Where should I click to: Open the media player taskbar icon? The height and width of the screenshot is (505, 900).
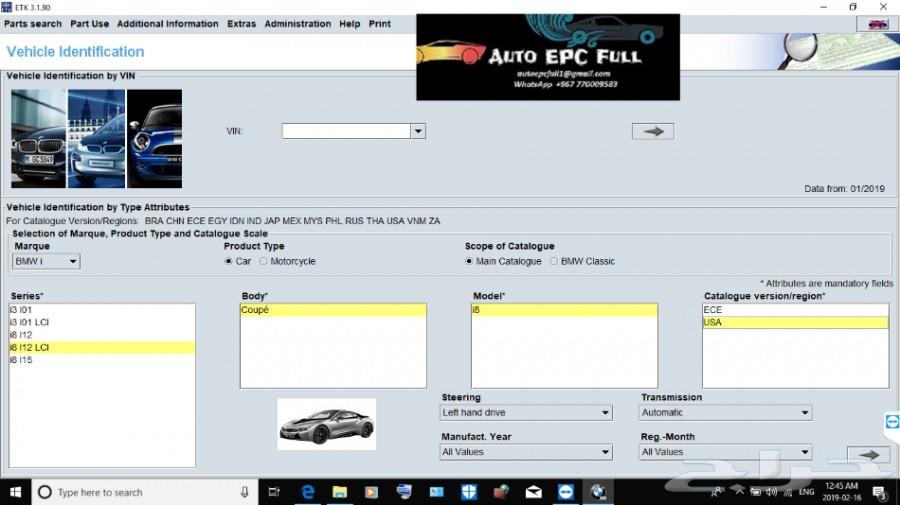click(x=372, y=492)
